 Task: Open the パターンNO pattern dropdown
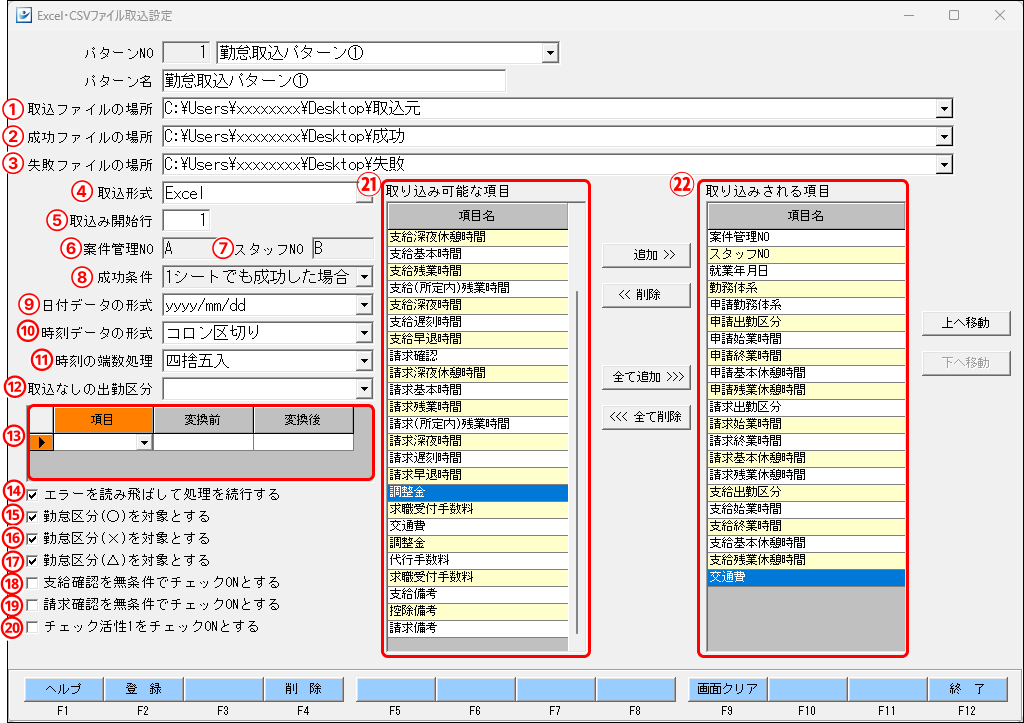(553, 52)
